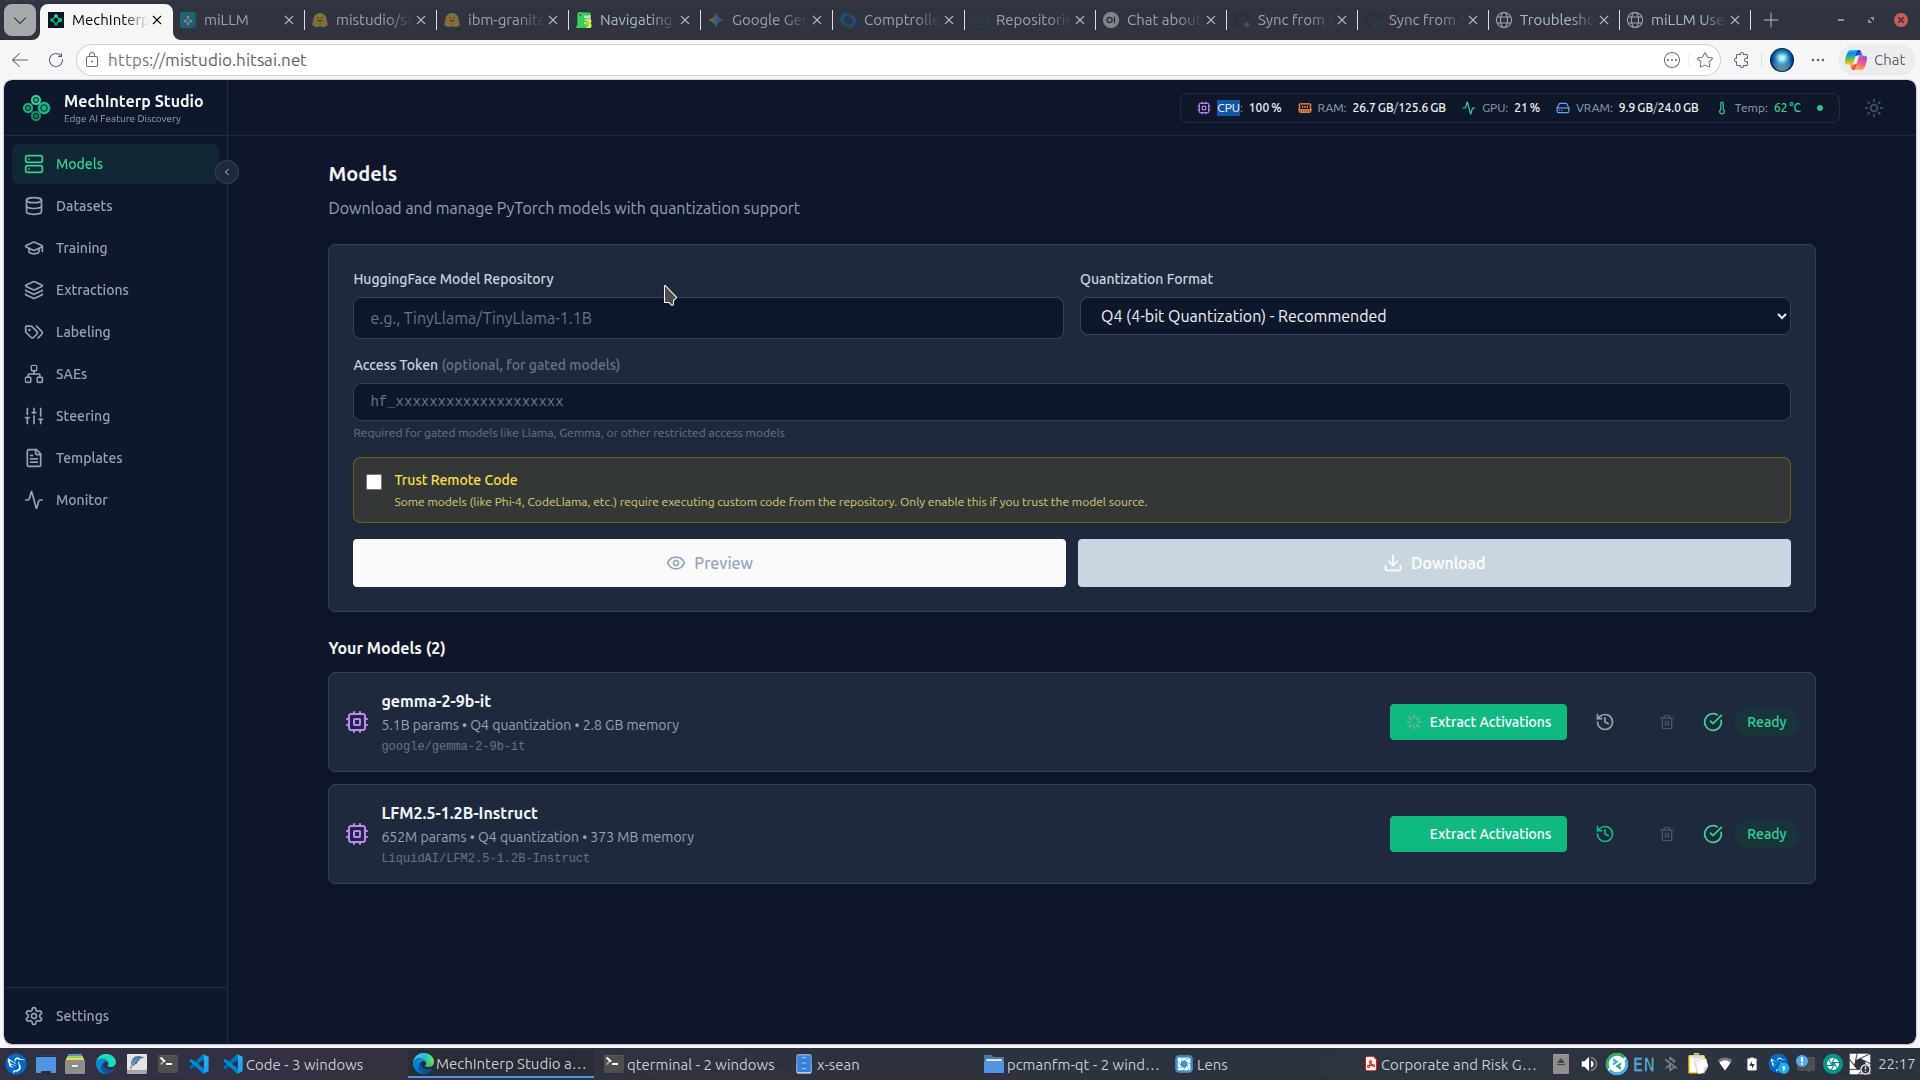Open Steering sidebar item
Image resolution: width=1920 pixels, height=1080 pixels.
[x=116, y=416]
